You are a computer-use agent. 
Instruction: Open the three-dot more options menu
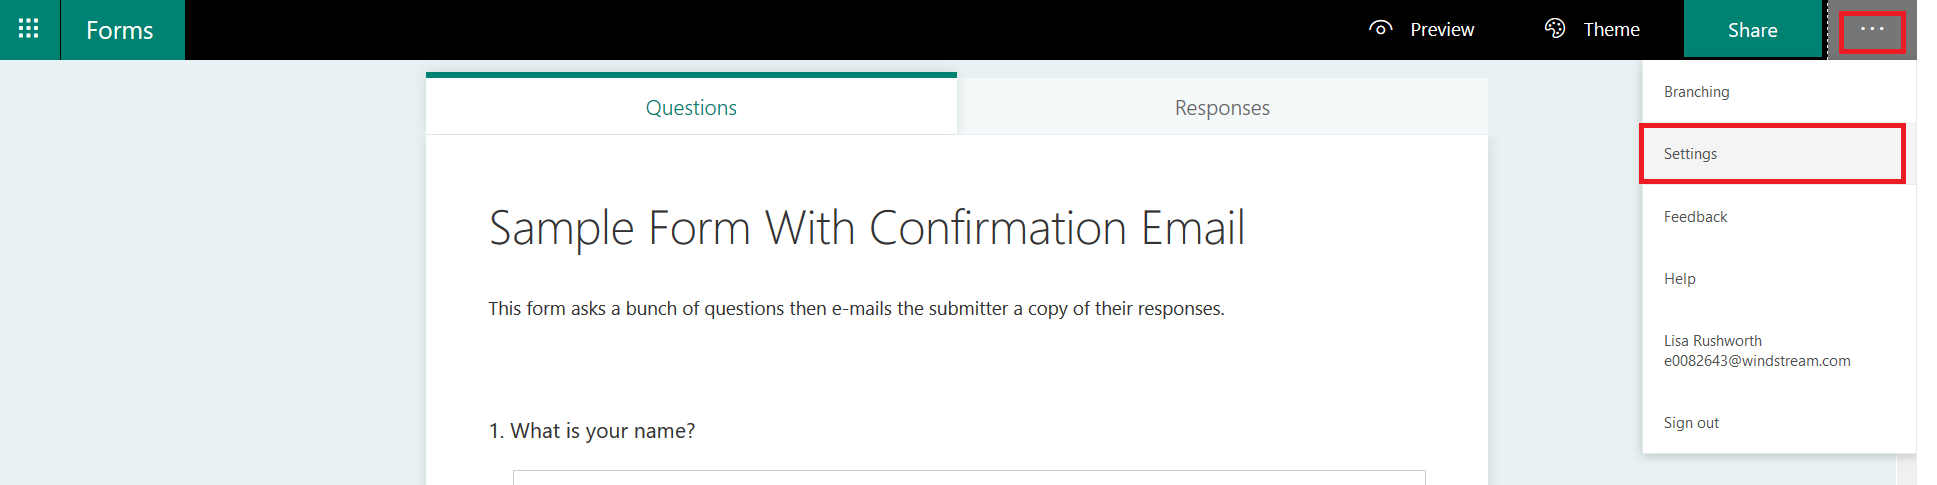1872,30
